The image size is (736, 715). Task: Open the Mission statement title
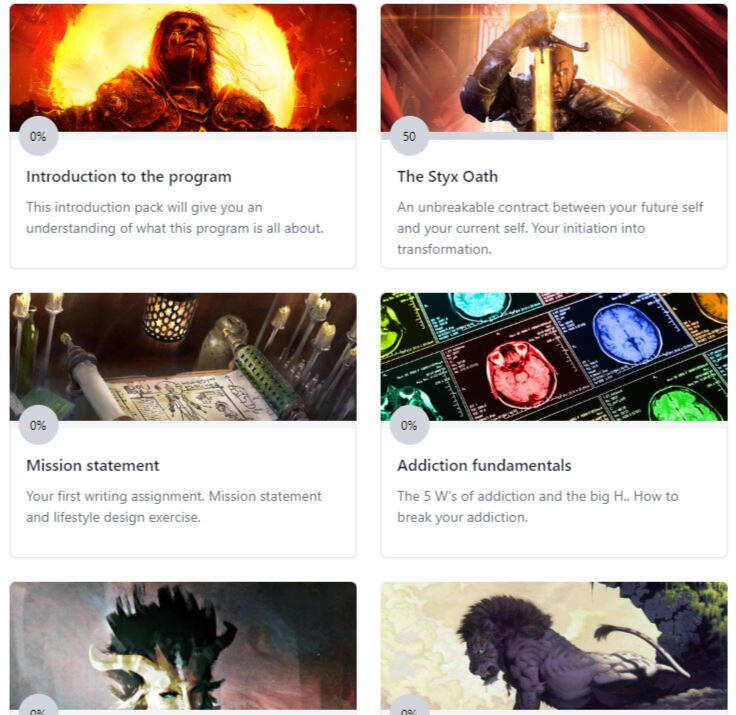(93, 465)
